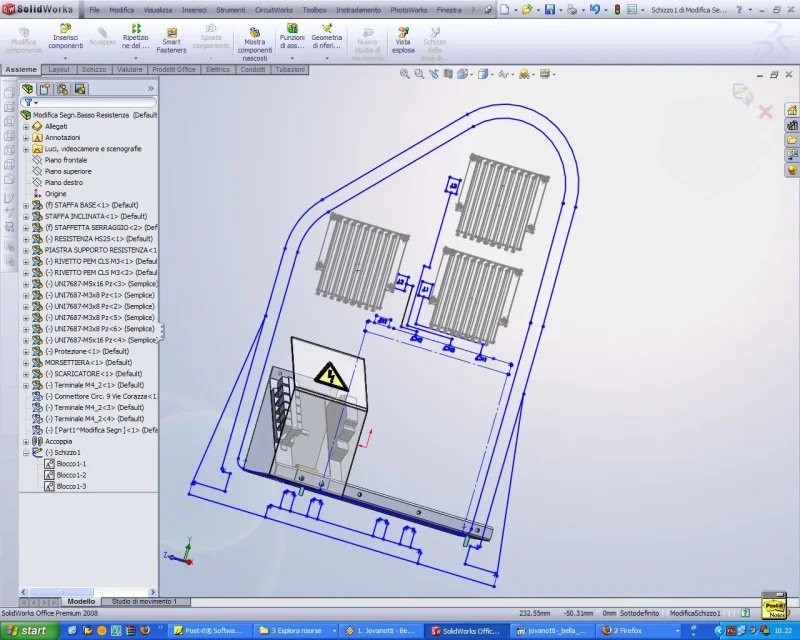Switch to the Valutare tab
Image resolution: width=800 pixels, height=640 pixels.
coord(130,69)
